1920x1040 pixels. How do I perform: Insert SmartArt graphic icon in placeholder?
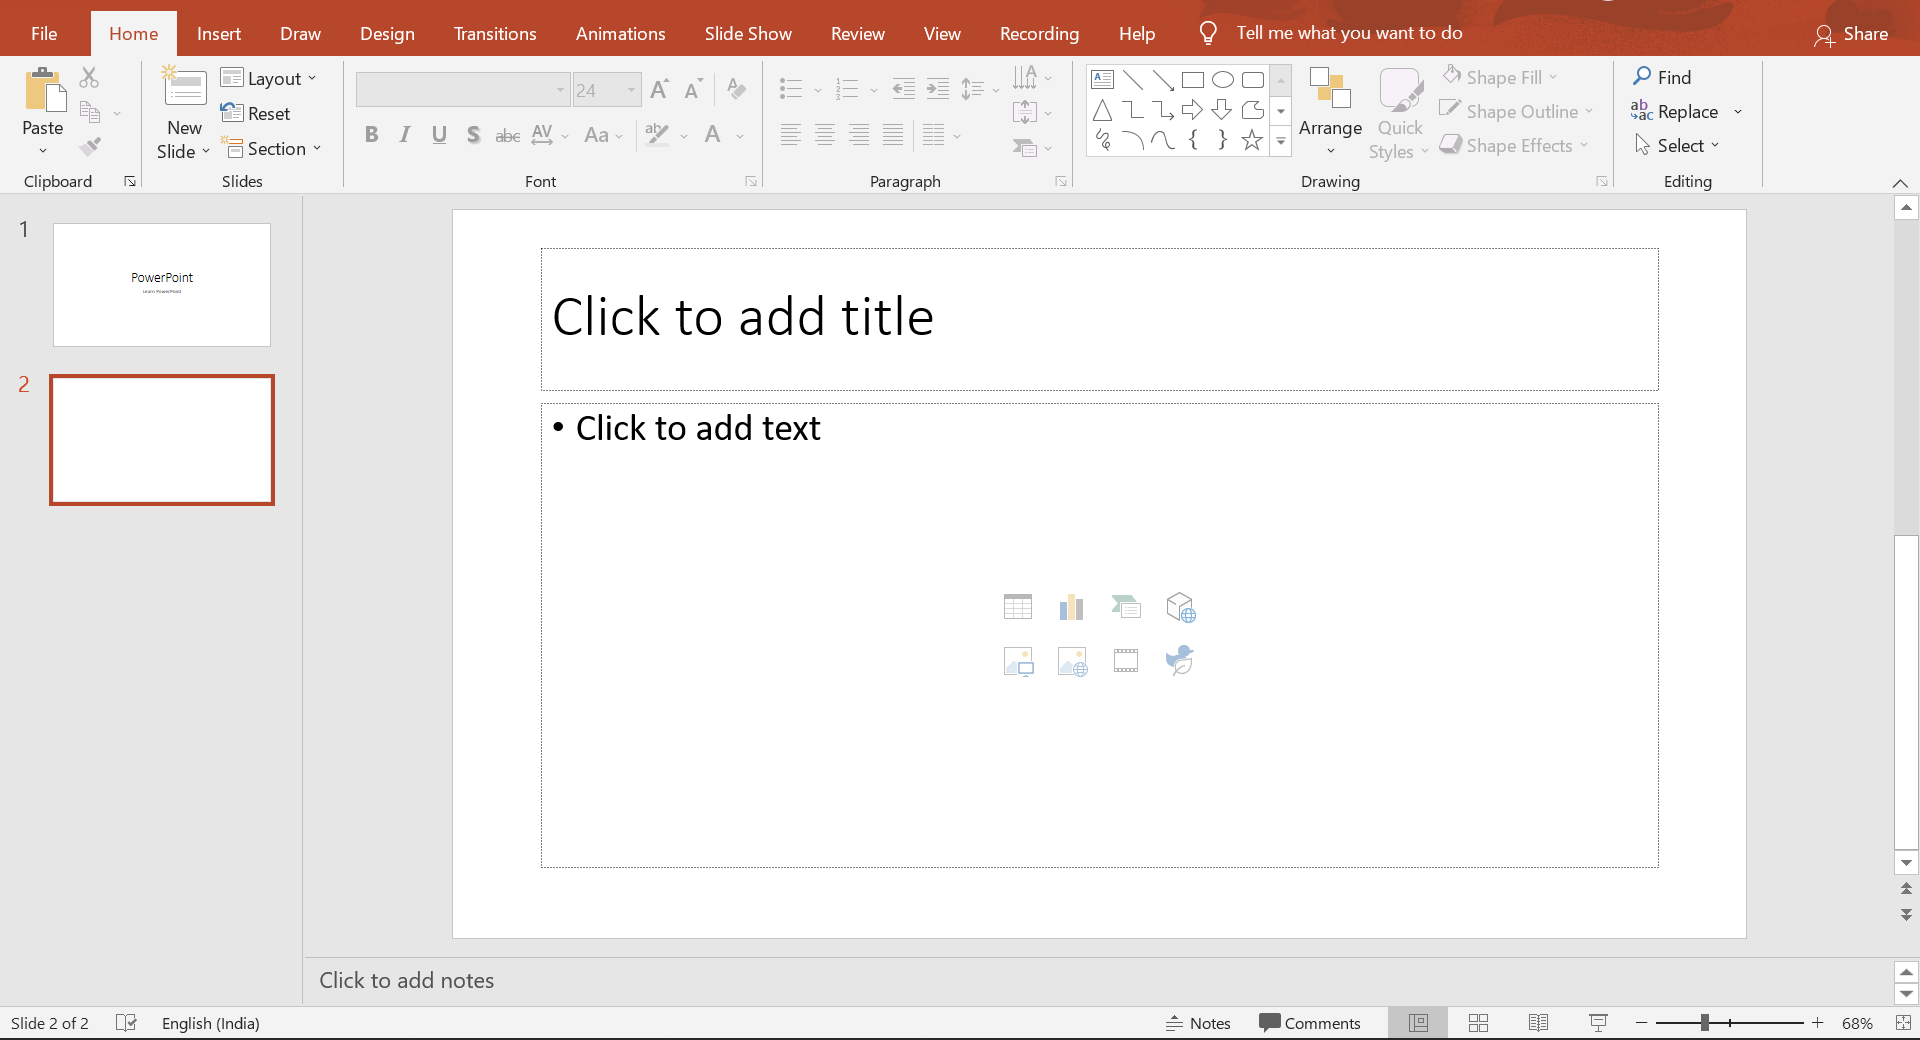(x=1126, y=607)
